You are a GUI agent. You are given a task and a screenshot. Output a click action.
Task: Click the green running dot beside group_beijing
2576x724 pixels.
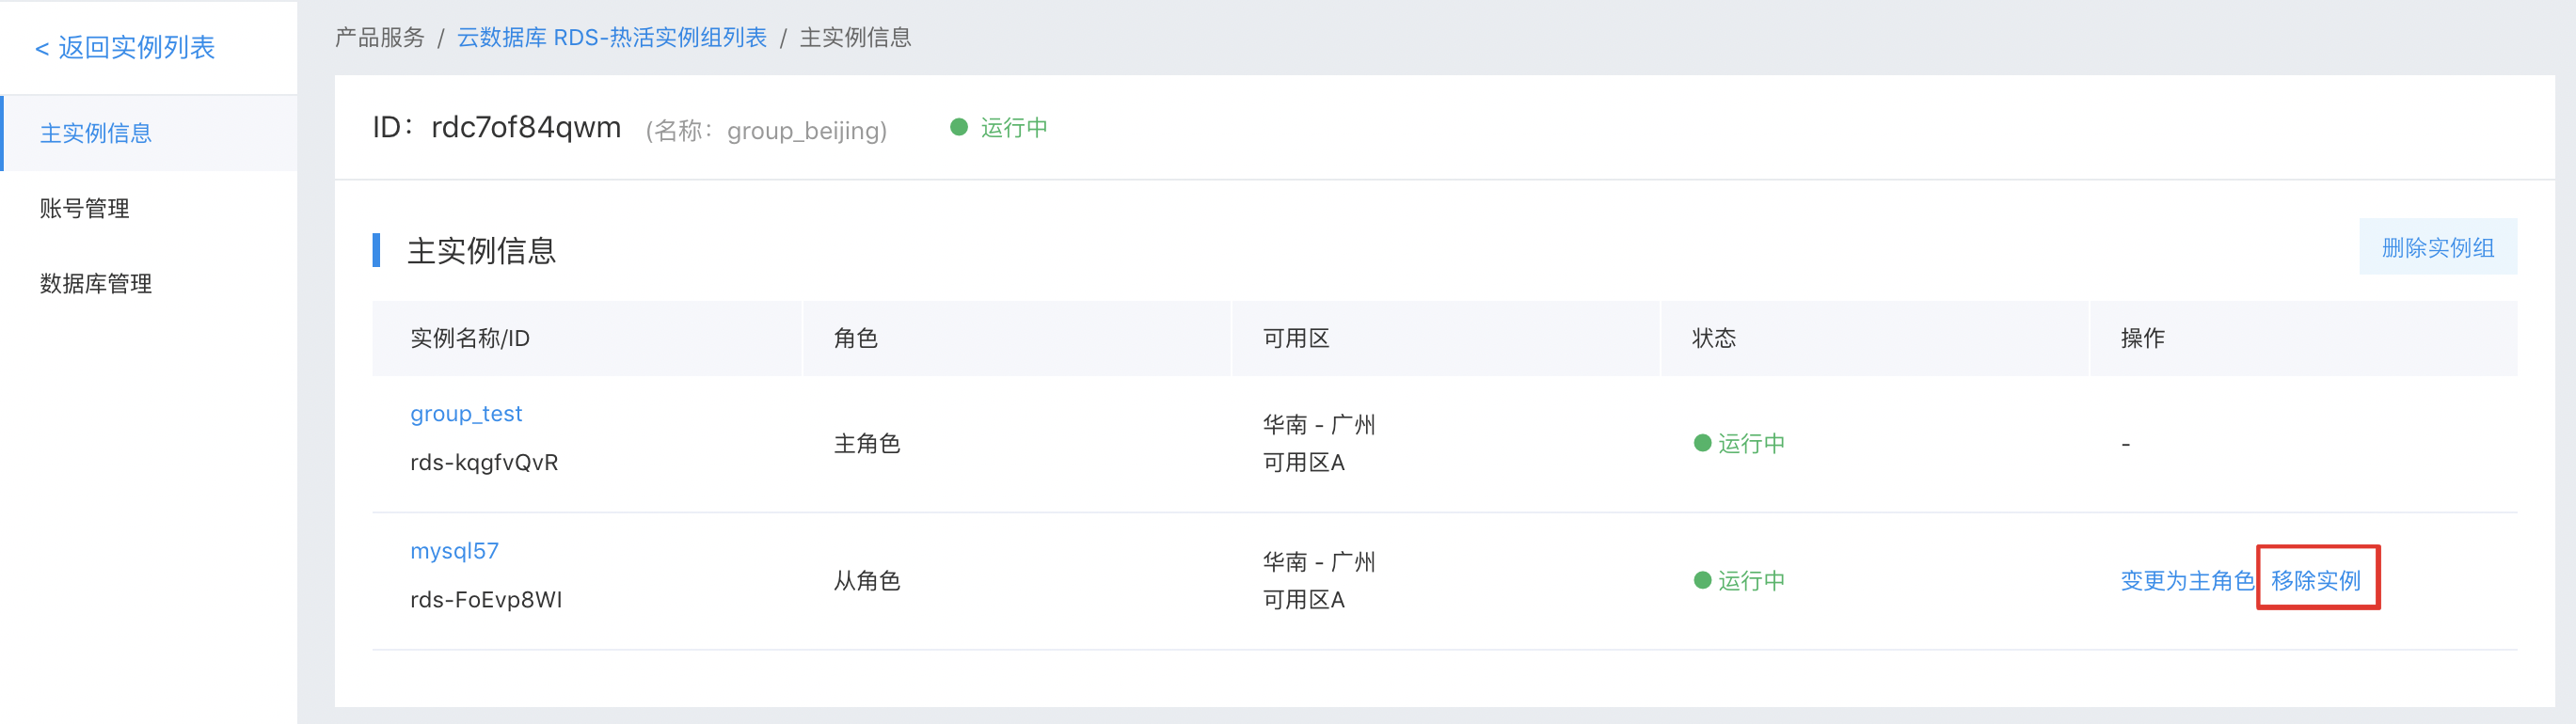(x=958, y=127)
